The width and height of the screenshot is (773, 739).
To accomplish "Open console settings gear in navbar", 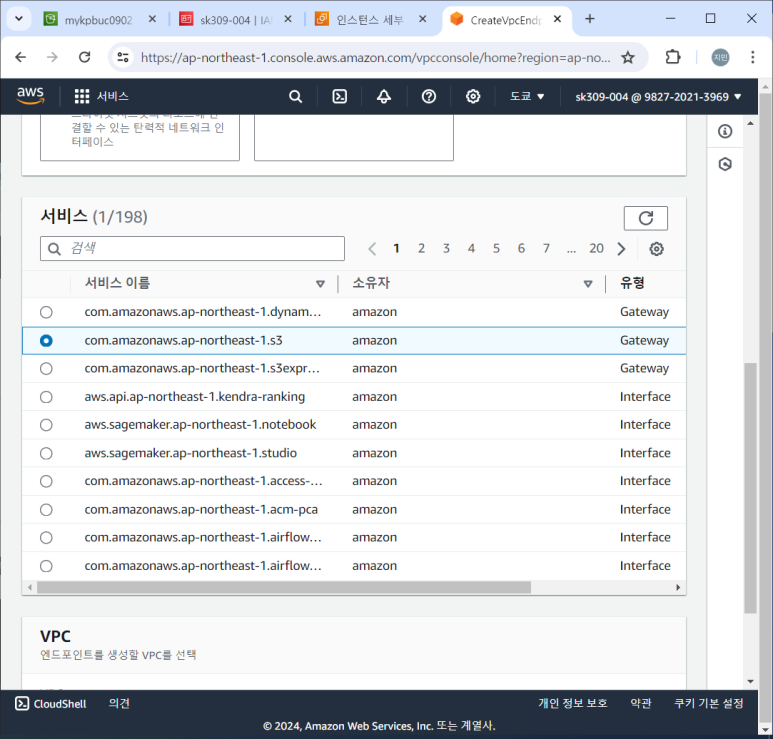I will click(x=473, y=96).
